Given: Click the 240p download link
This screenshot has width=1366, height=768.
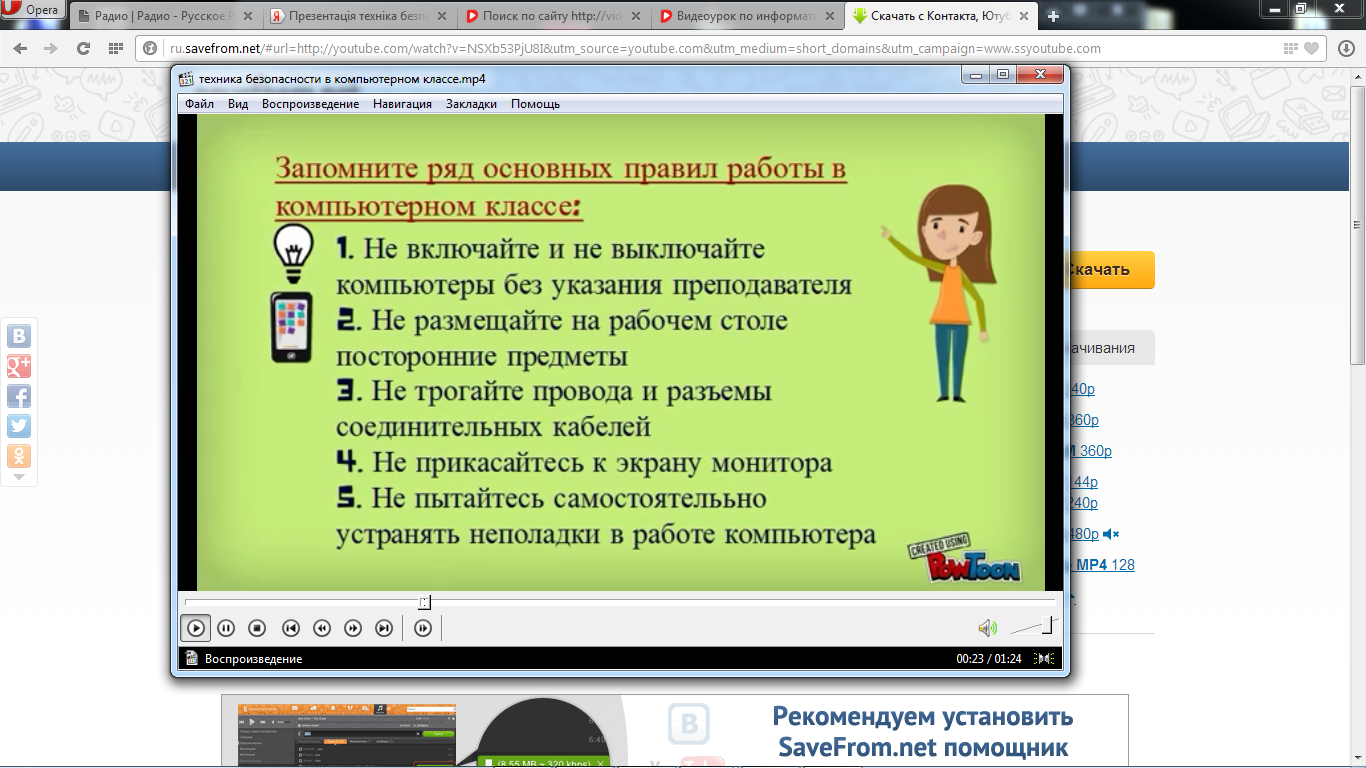Looking at the screenshot, I should tap(1084, 503).
